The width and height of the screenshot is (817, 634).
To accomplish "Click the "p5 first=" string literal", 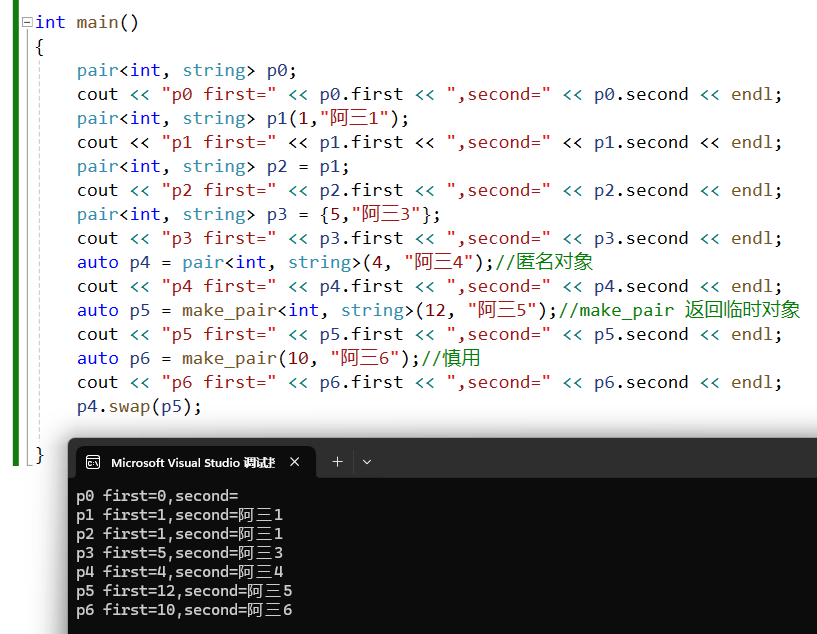I will pos(218,334).
